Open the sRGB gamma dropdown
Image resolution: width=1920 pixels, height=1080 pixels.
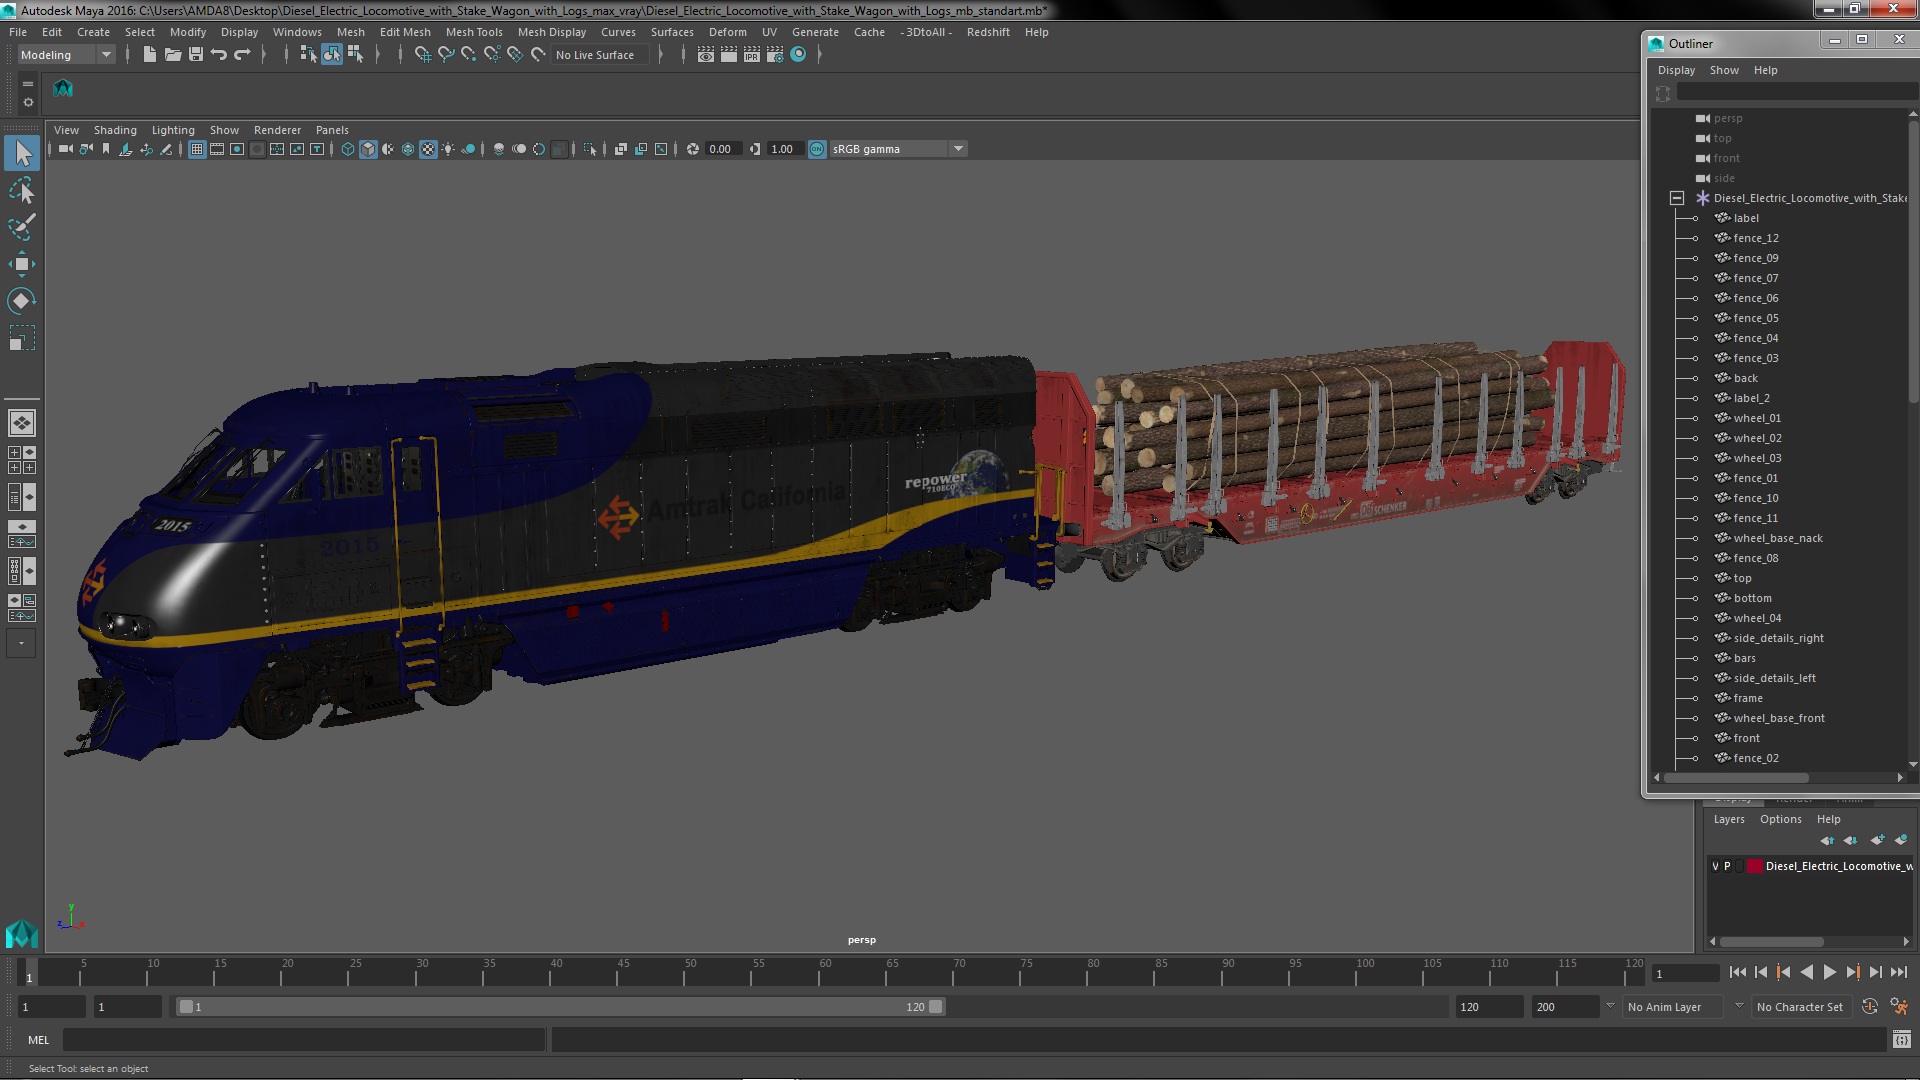click(958, 149)
